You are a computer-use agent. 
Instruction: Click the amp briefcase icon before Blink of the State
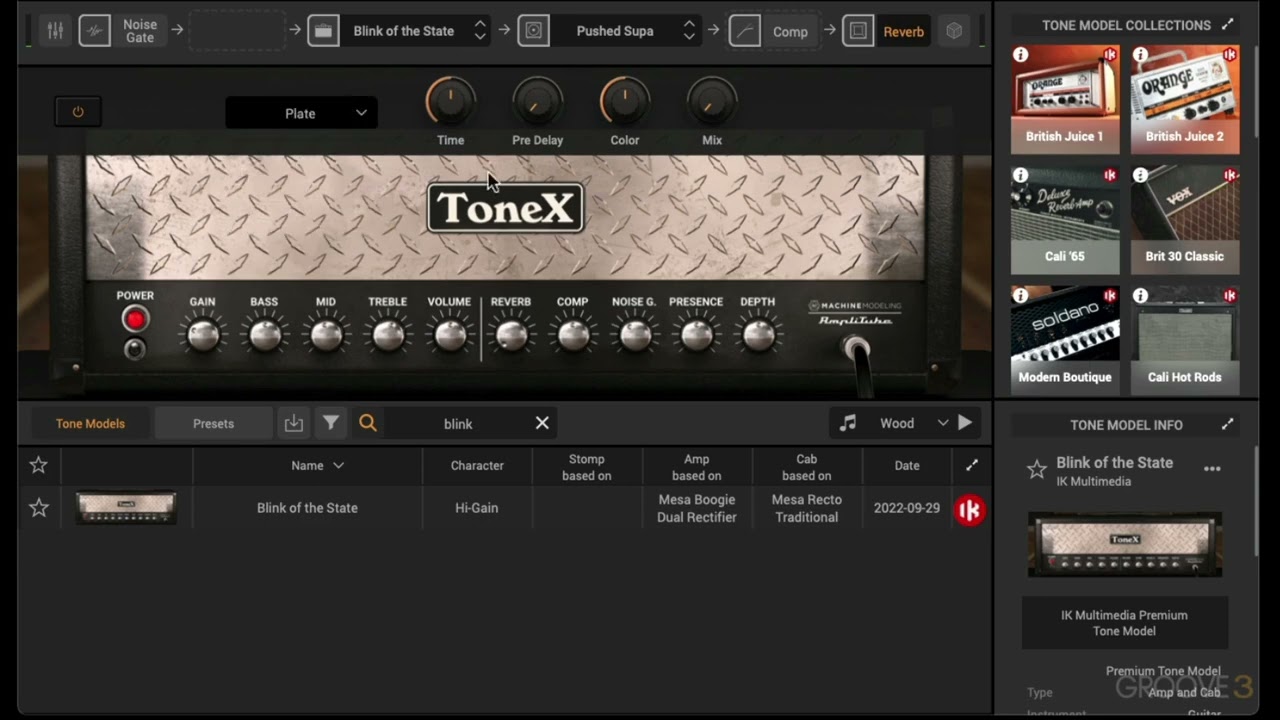[x=323, y=31]
